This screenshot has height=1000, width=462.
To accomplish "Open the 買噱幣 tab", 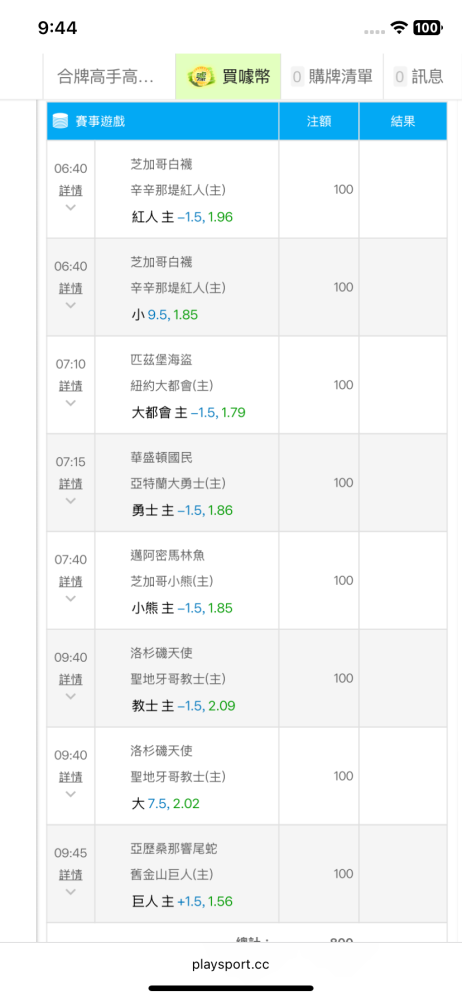I will [x=228, y=77].
